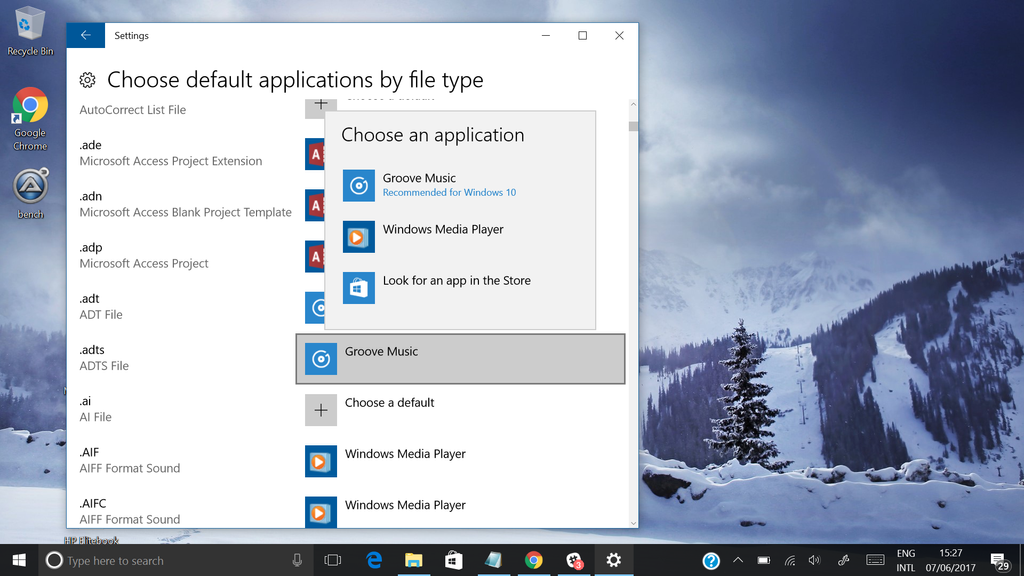Click the Type here to search box

[x=150, y=560]
